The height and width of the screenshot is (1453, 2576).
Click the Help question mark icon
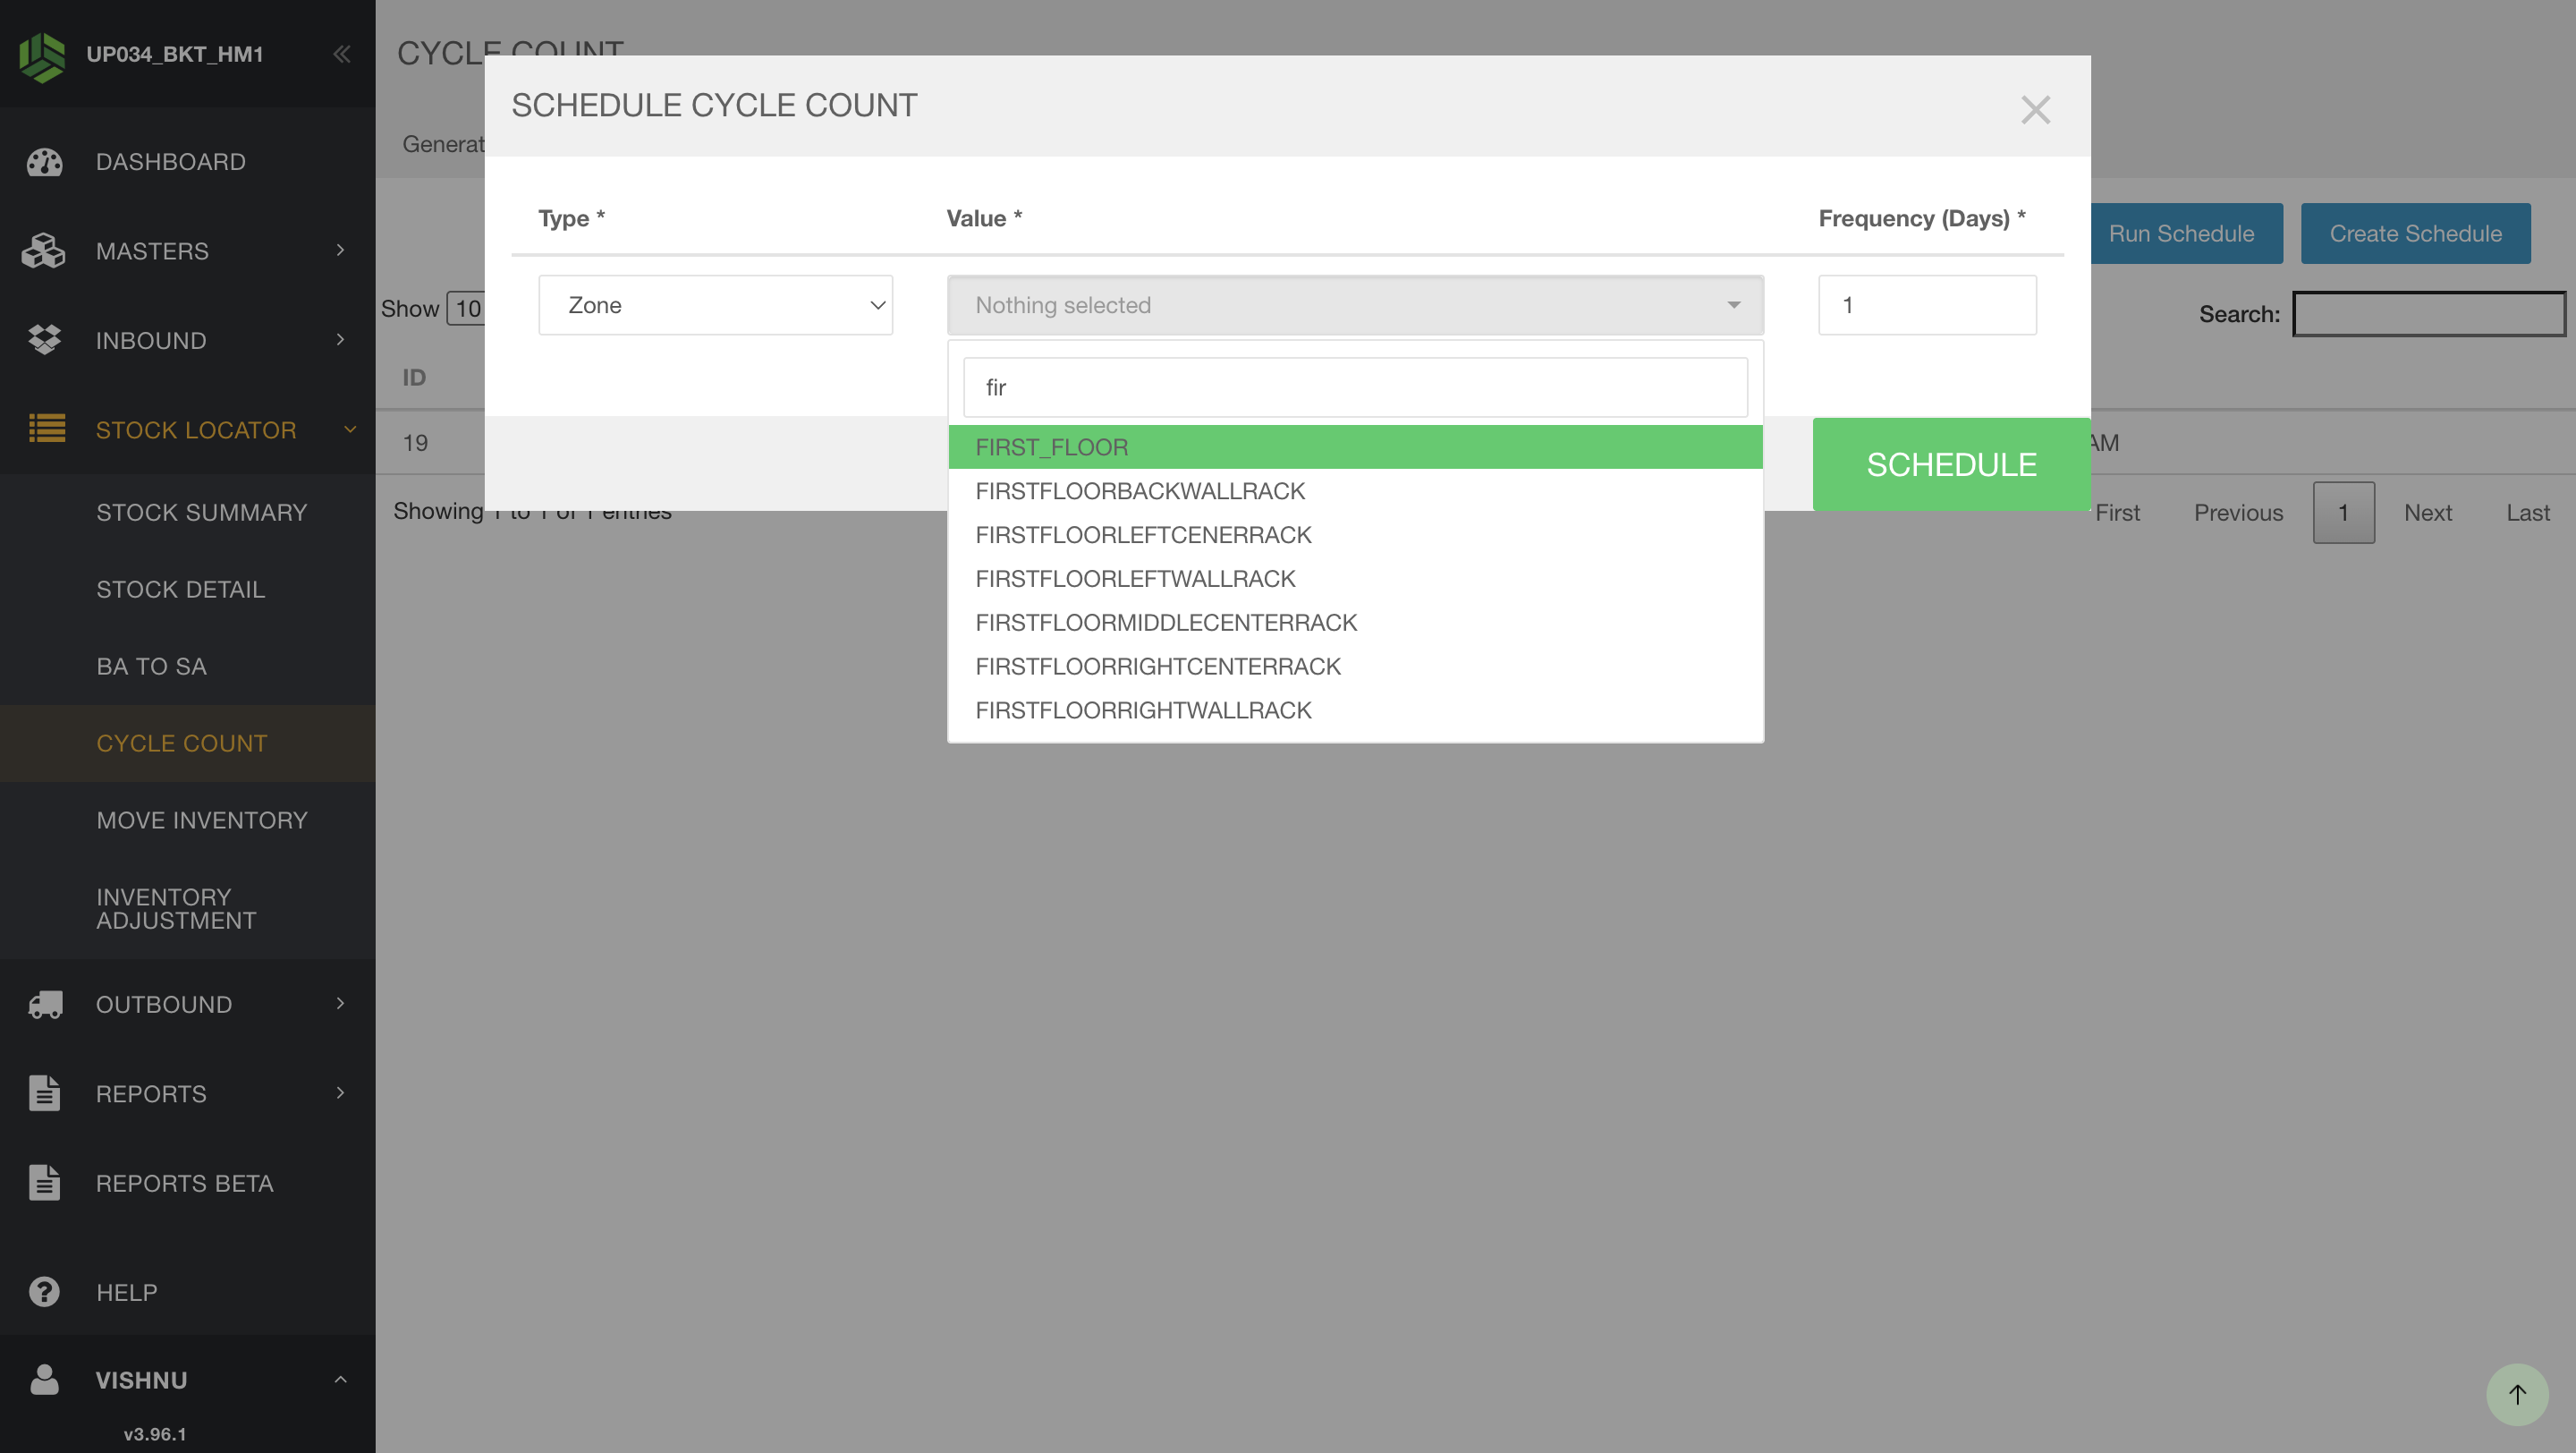point(44,1292)
